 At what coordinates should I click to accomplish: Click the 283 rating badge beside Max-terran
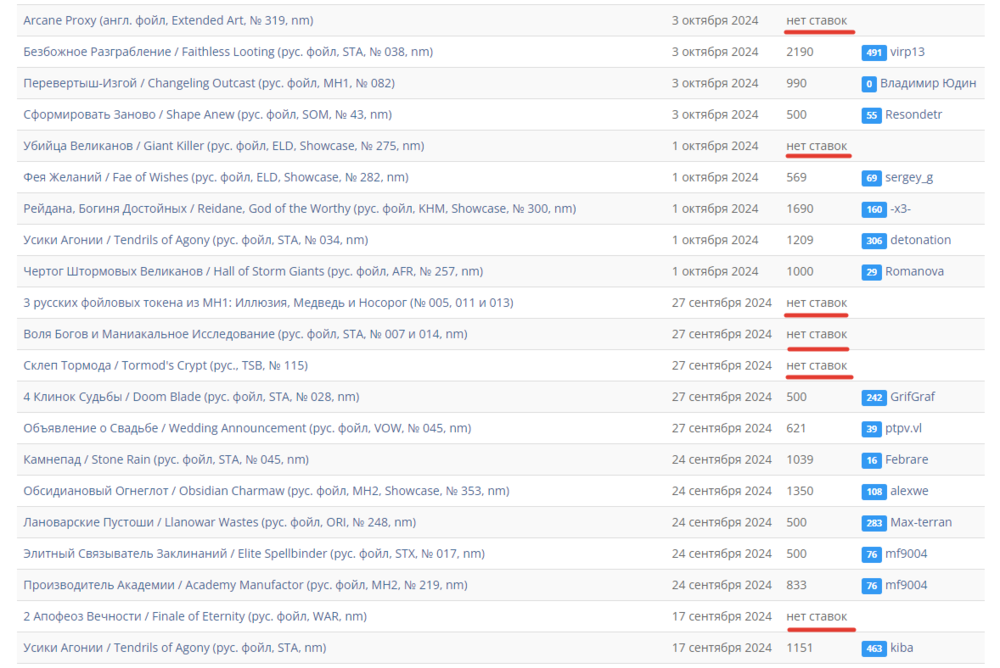pos(873,523)
